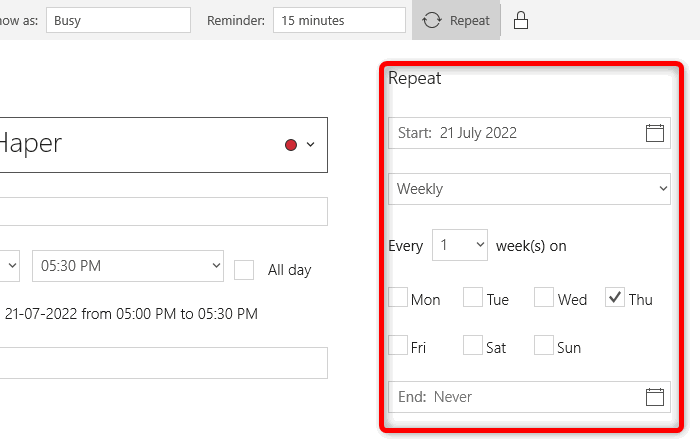The image size is (700, 439).
Task: Enable the Sun checkbox
Action: 544,345
